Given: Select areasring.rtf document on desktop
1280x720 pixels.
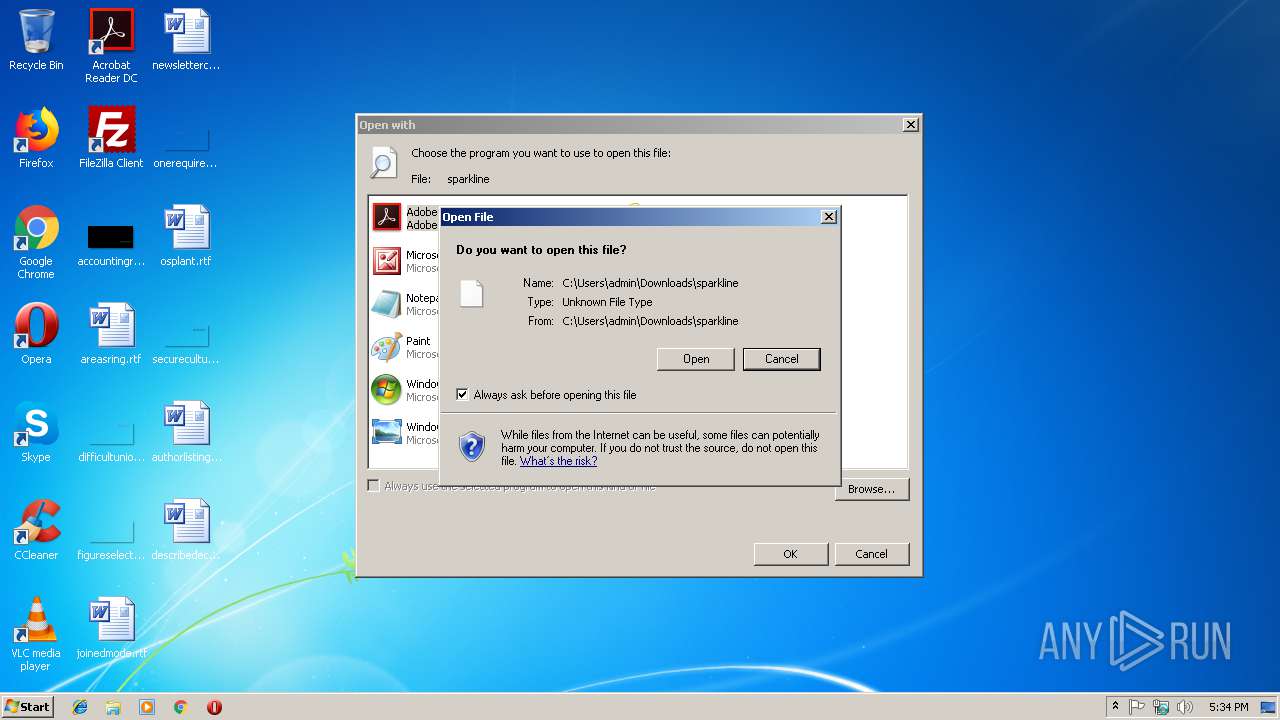Looking at the screenshot, I should pyautogui.click(x=111, y=334).
